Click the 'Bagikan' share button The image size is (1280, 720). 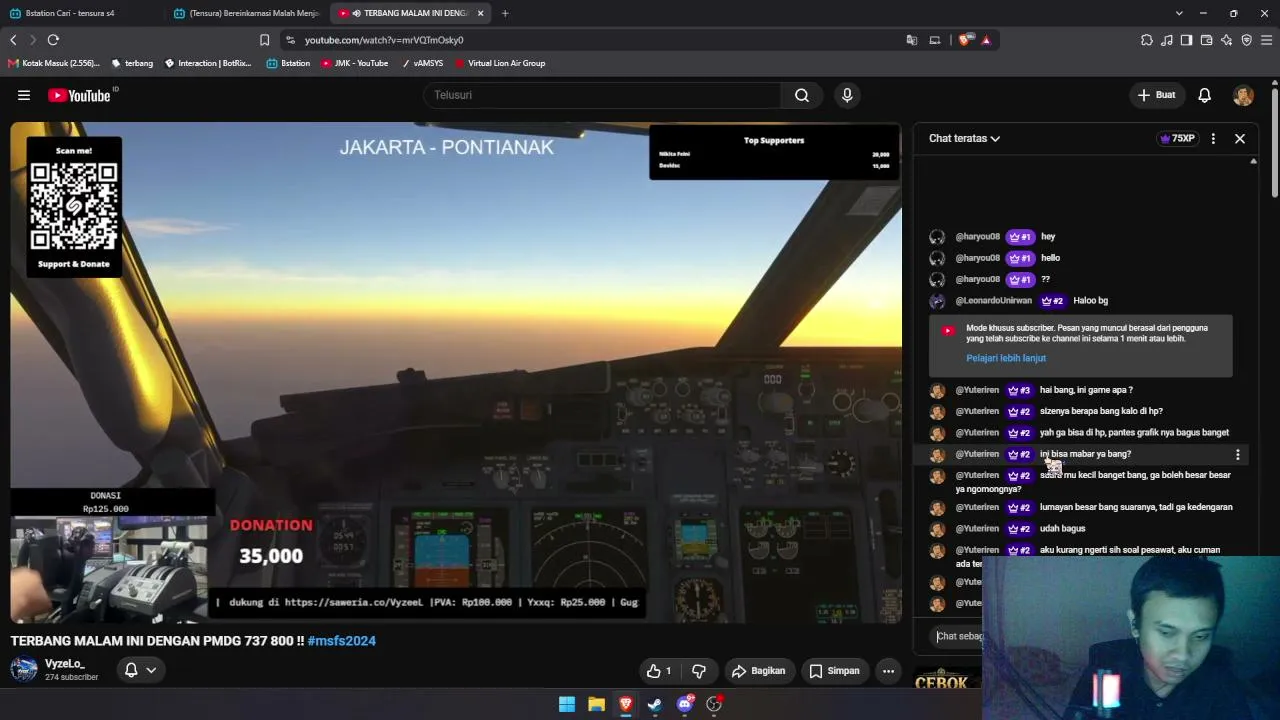point(758,671)
